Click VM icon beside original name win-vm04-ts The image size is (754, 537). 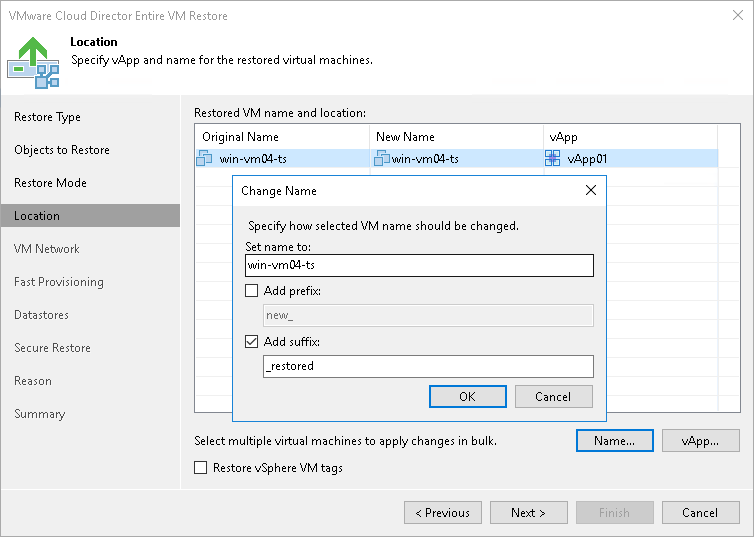coord(204,158)
